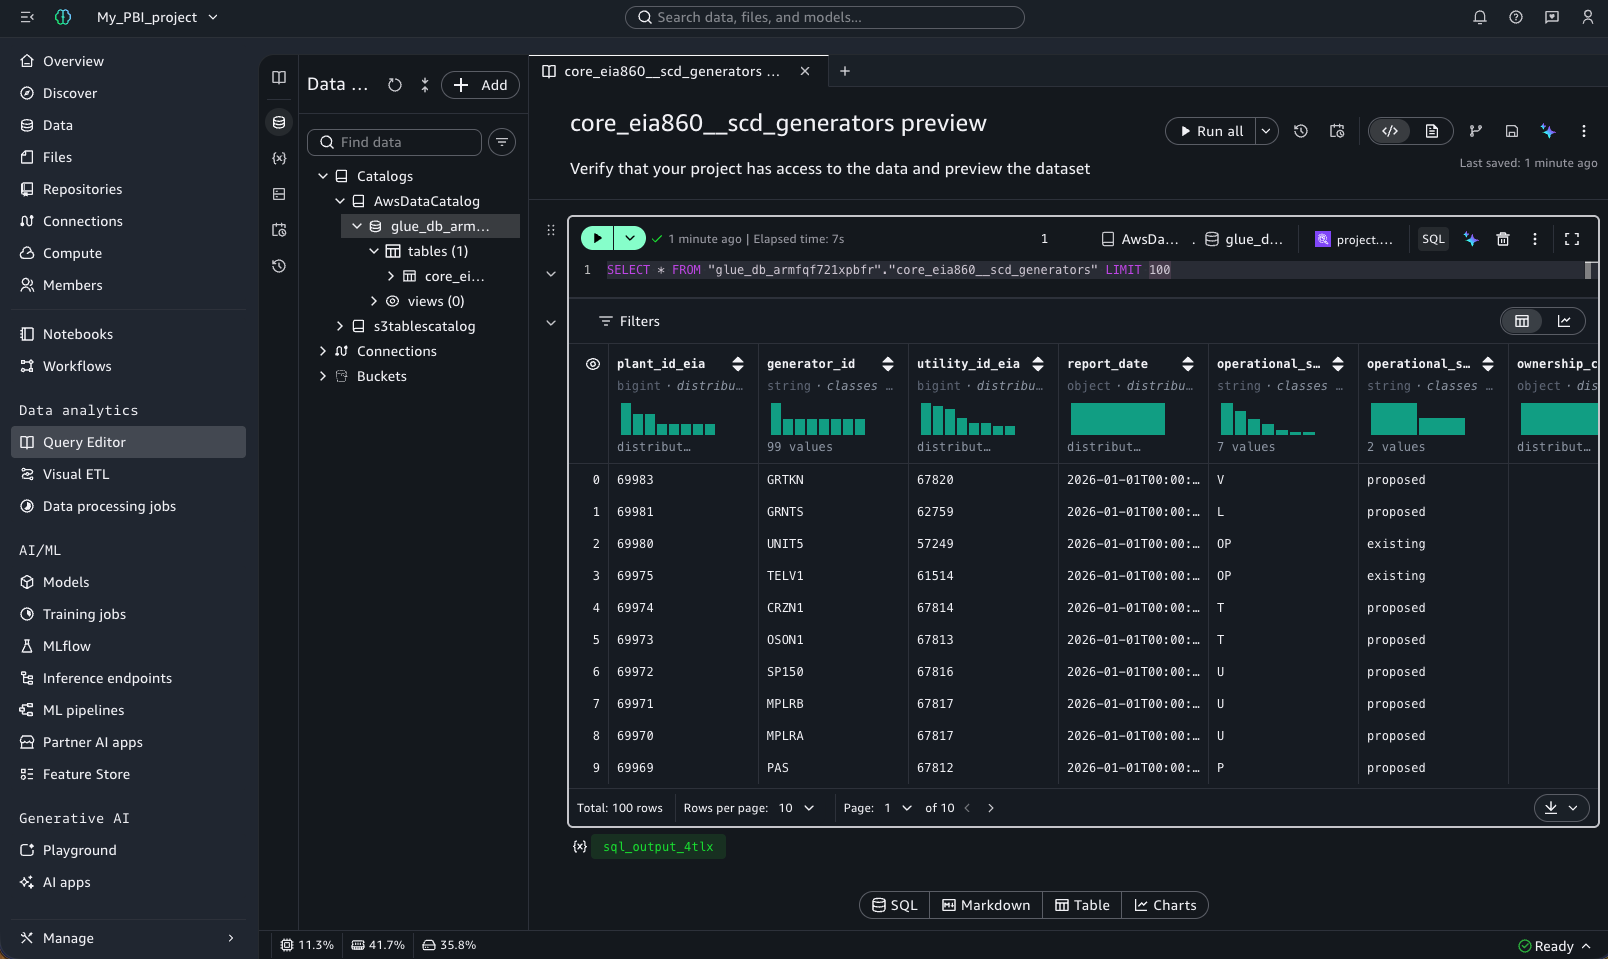Open the AI assistant sparkle icon in toolbar
This screenshot has width=1608, height=959.
pos(1548,131)
